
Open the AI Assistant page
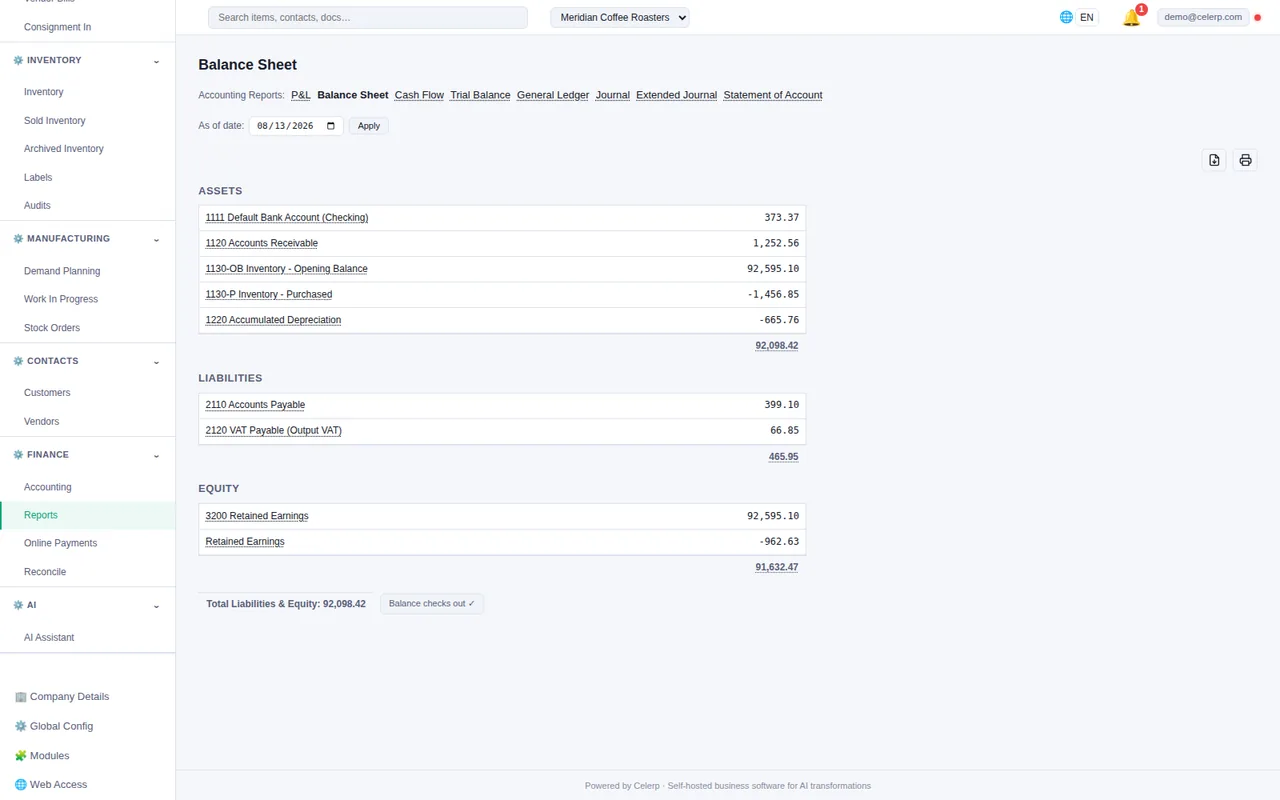point(49,638)
